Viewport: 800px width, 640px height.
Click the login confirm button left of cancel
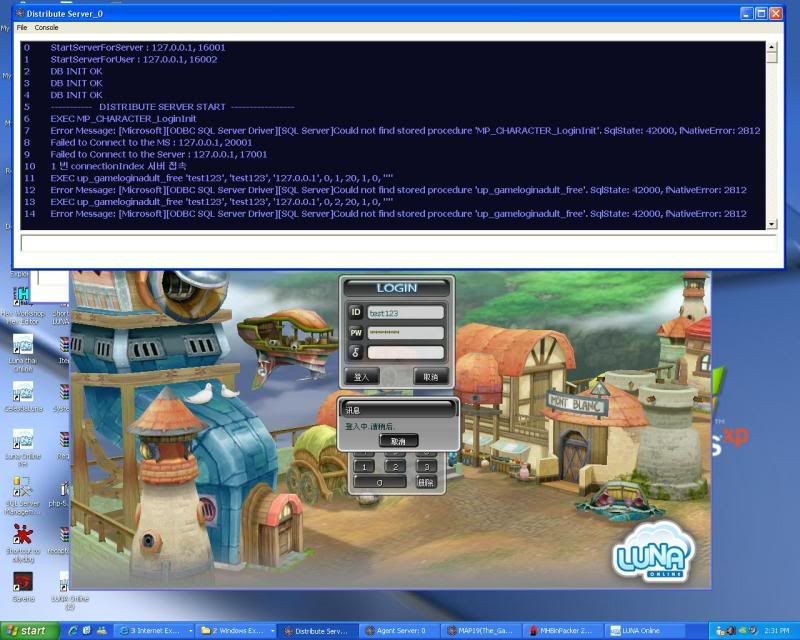click(x=361, y=377)
